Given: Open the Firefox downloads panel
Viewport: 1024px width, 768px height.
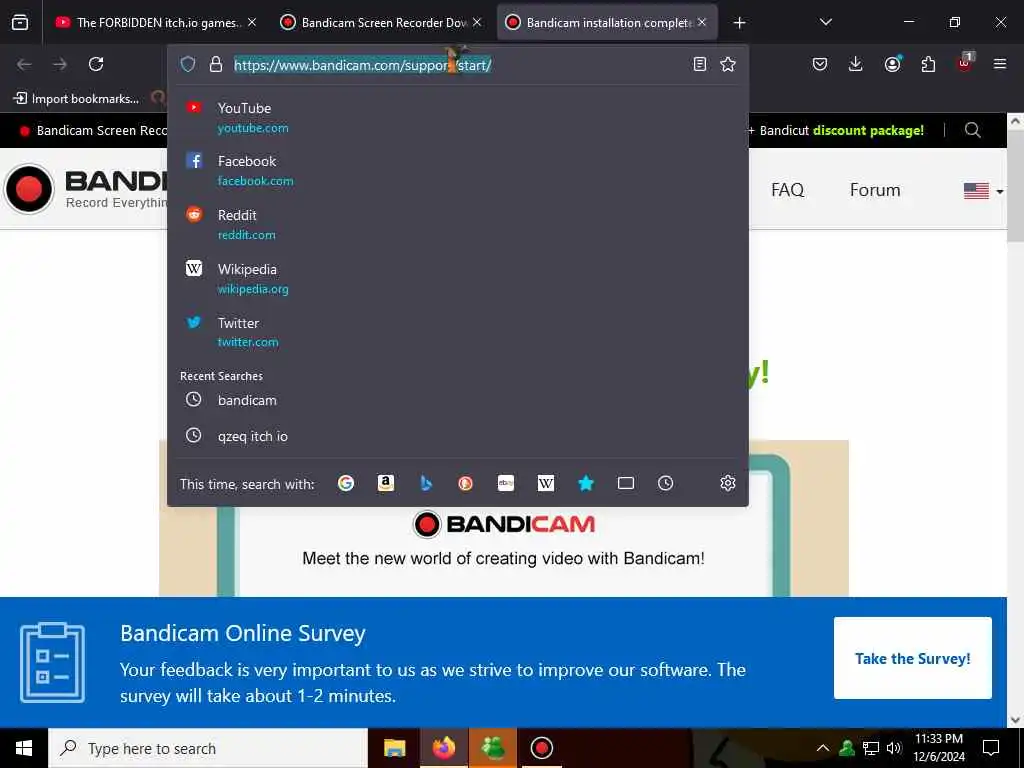Looking at the screenshot, I should [856, 64].
